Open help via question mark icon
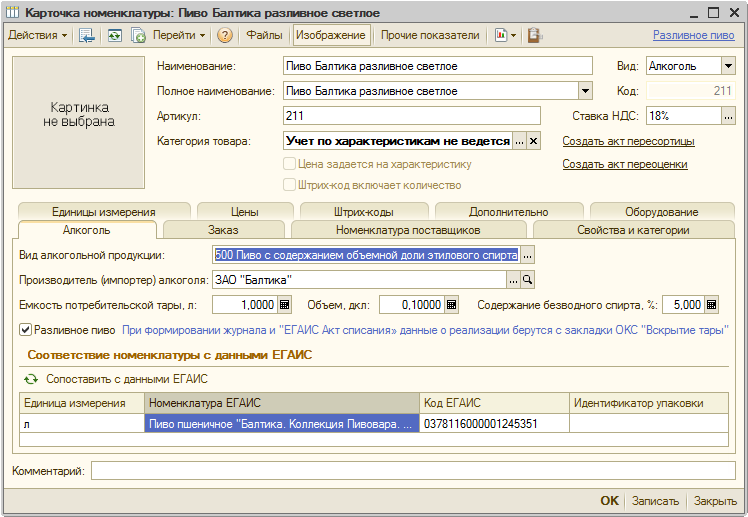 tap(225, 35)
